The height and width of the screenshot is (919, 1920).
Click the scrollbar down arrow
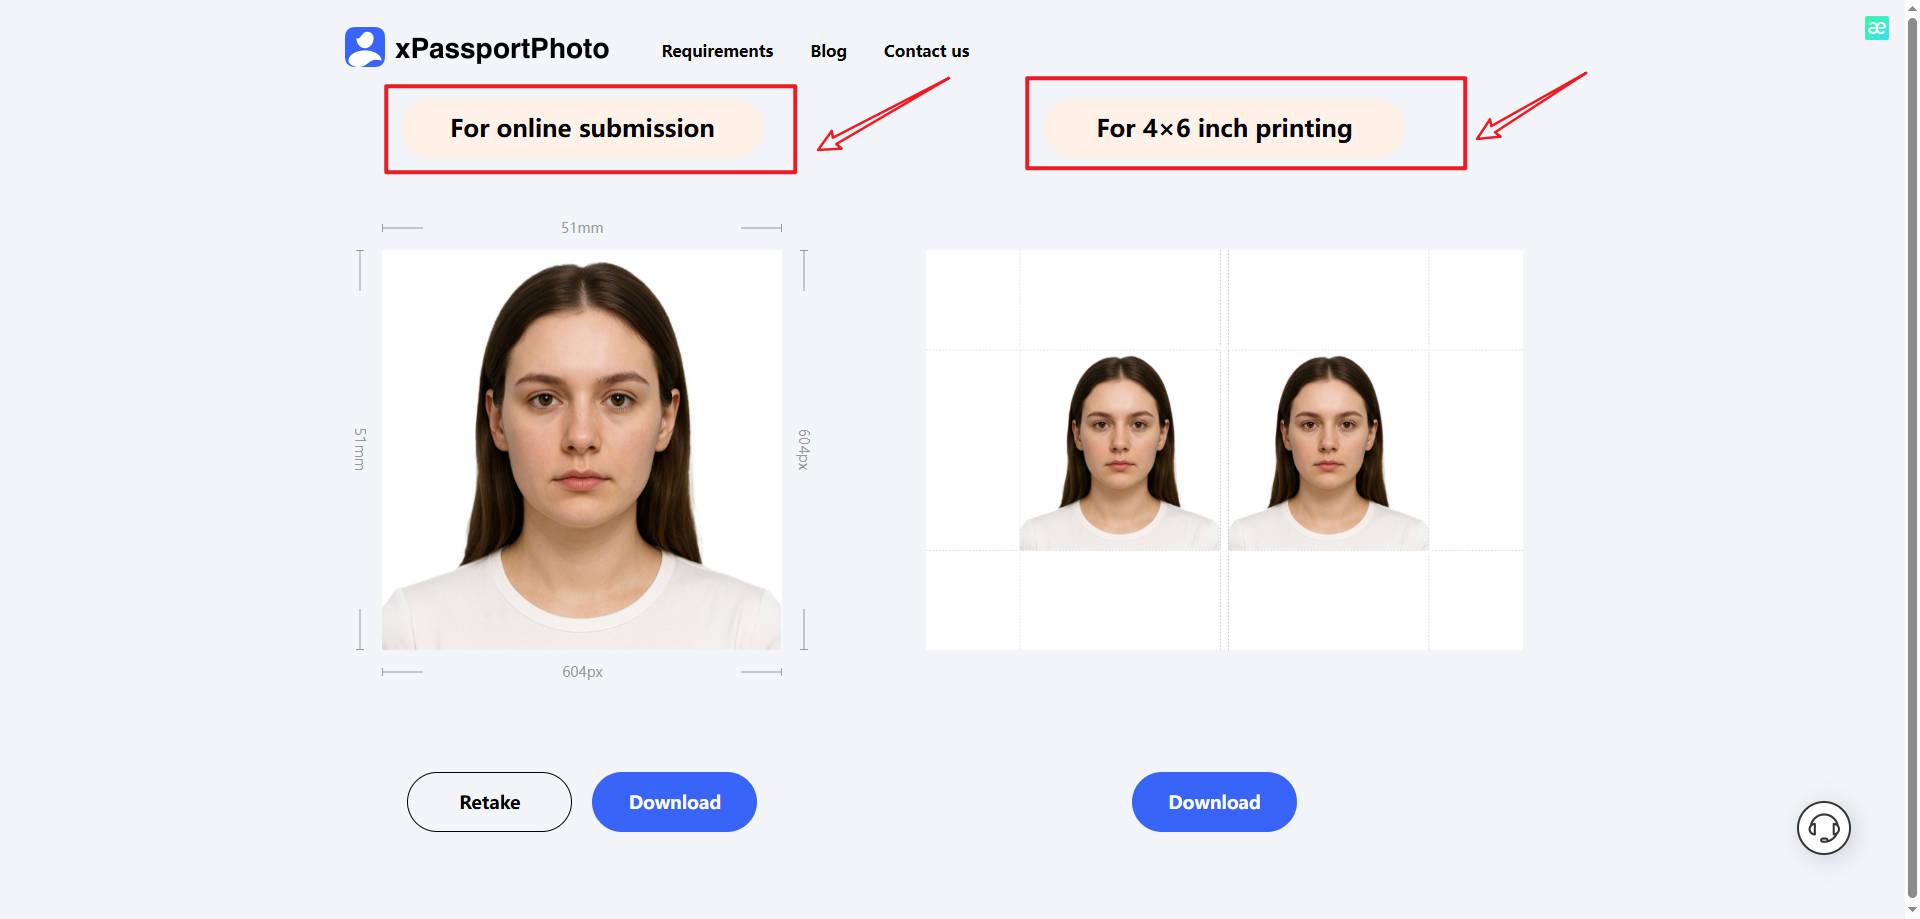click(1912, 910)
